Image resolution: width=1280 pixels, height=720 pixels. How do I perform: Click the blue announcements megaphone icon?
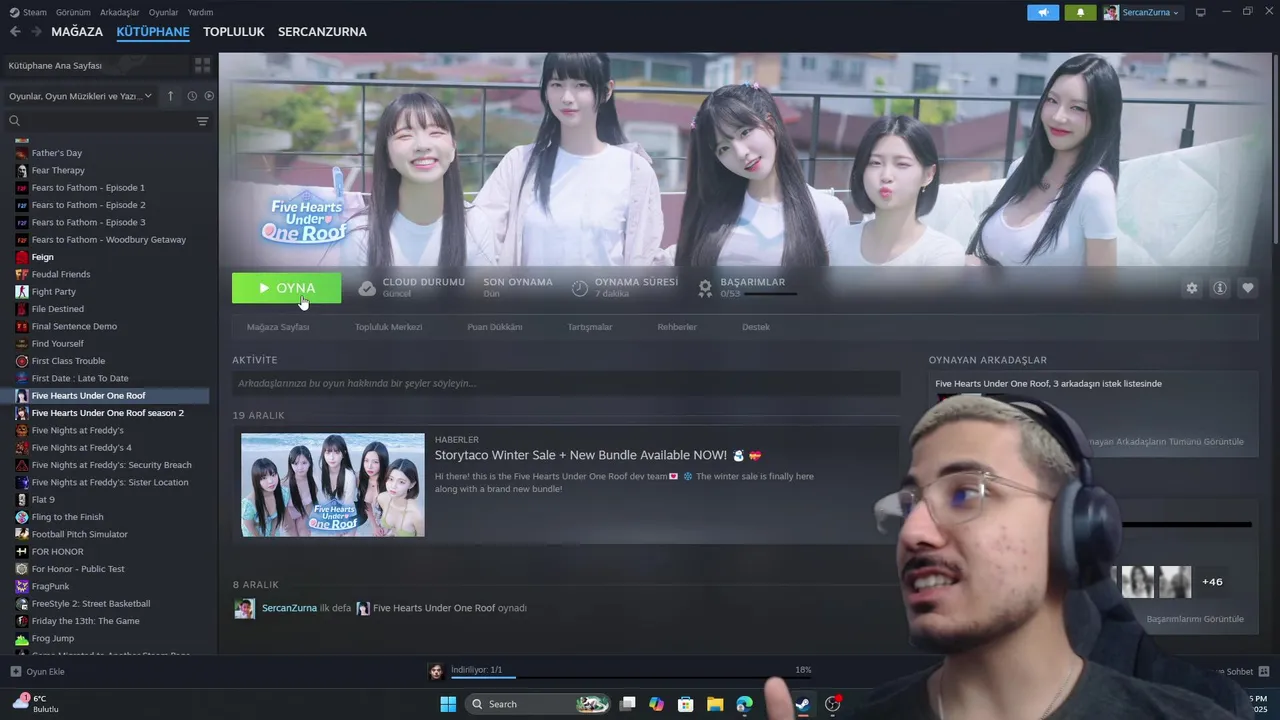[1042, 12]
